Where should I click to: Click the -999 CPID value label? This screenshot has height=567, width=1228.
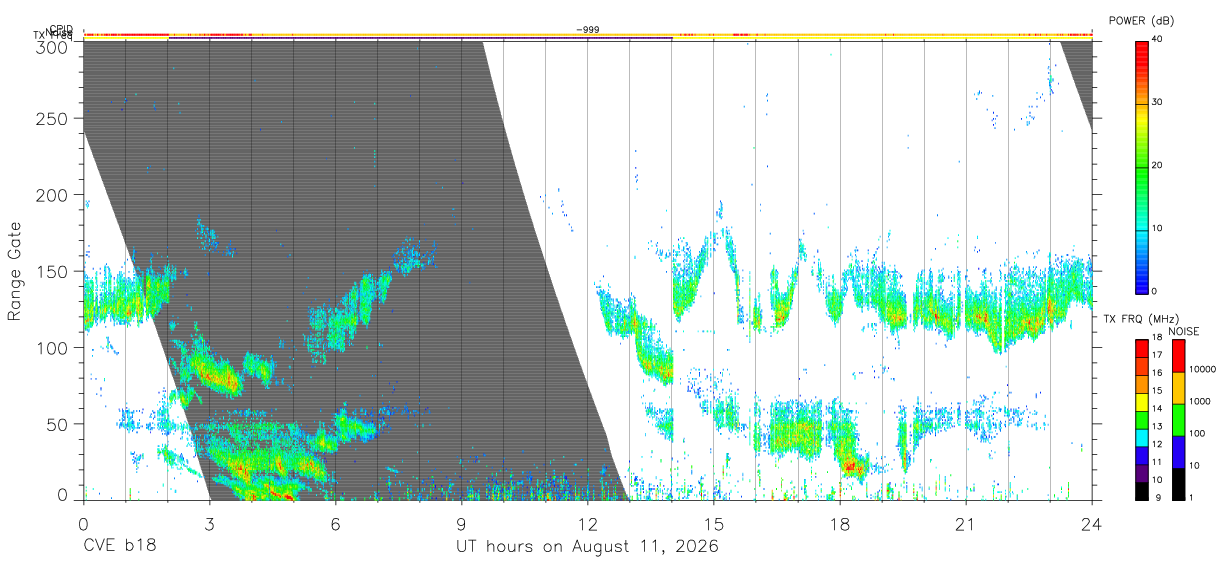[588, 30]
